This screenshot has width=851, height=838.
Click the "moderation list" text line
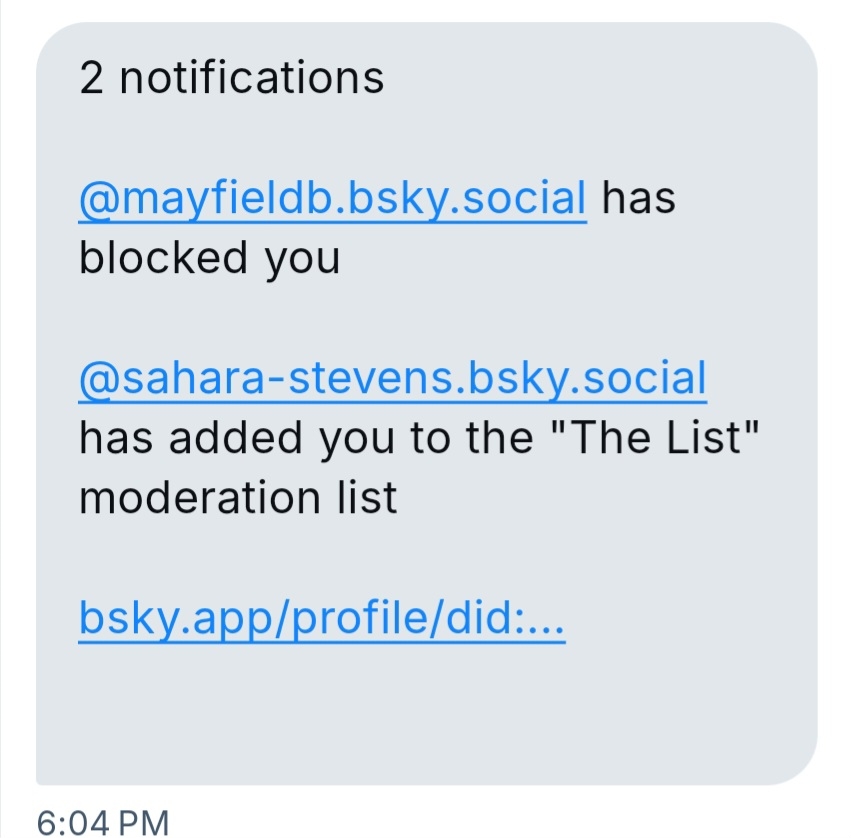point(238,497)
